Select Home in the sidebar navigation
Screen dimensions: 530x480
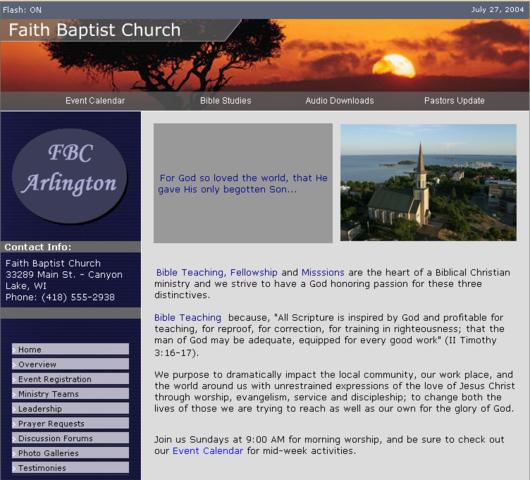(x=70, y=349)
